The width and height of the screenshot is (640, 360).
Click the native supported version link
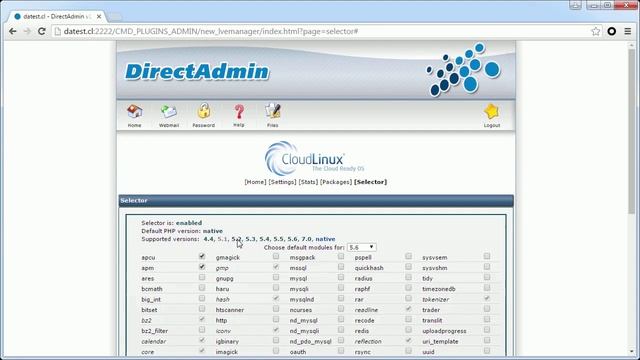tap(325, 239)
